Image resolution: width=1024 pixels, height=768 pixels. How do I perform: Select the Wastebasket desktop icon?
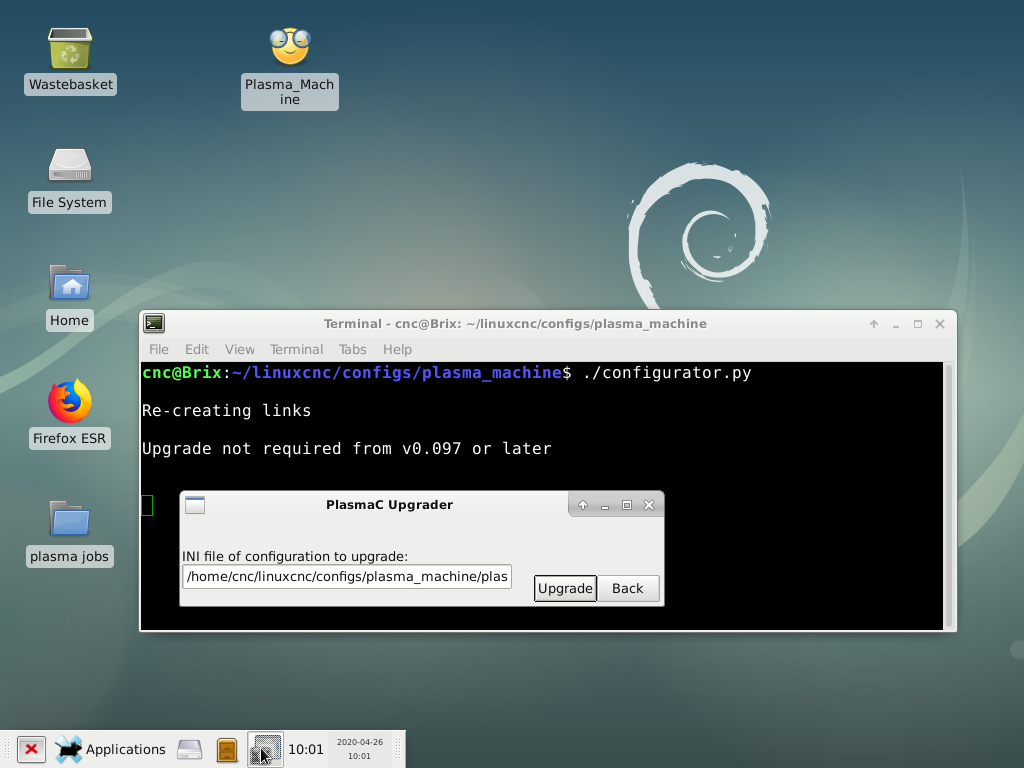tap(70, 48)
